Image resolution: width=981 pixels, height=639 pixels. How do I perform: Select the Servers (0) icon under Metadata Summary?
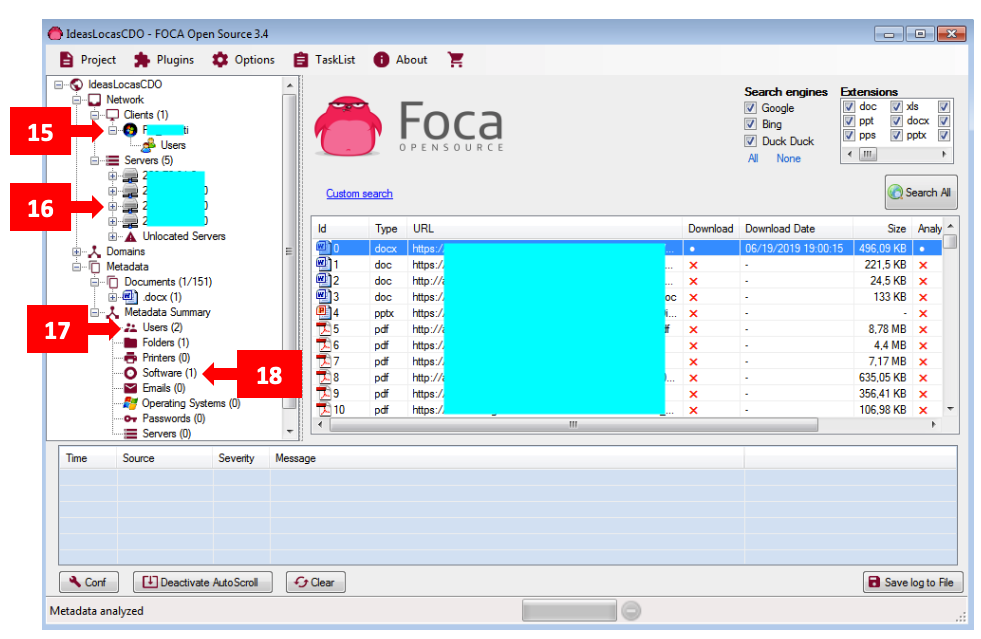130,434
